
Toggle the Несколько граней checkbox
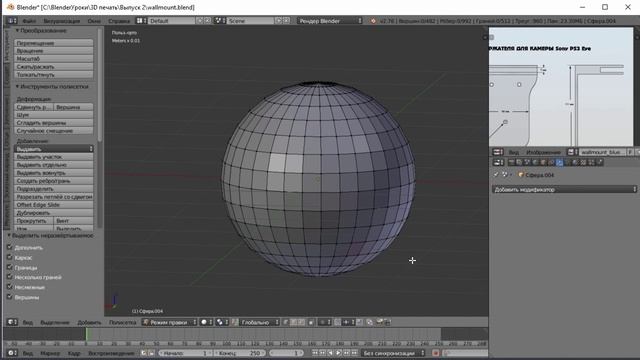9,277
